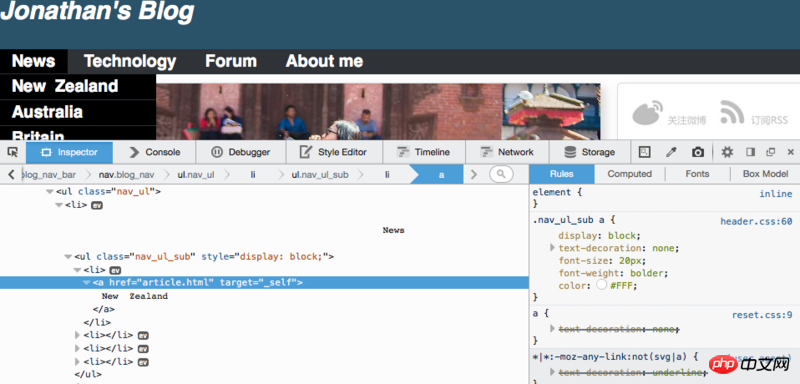
Task: Open the Computed panel tab
Action: [630, 174]
